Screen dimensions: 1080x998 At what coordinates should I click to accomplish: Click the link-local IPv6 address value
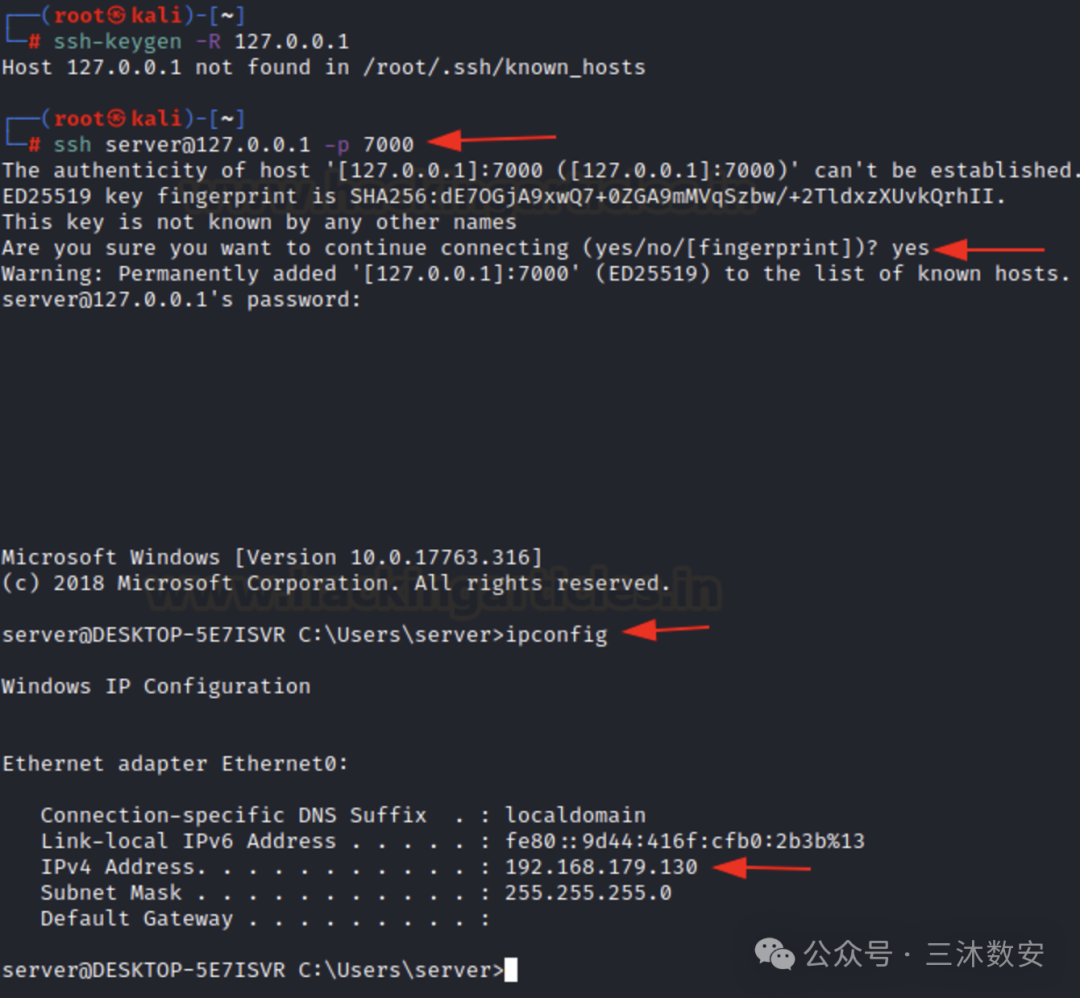click(x=685, y=841)
